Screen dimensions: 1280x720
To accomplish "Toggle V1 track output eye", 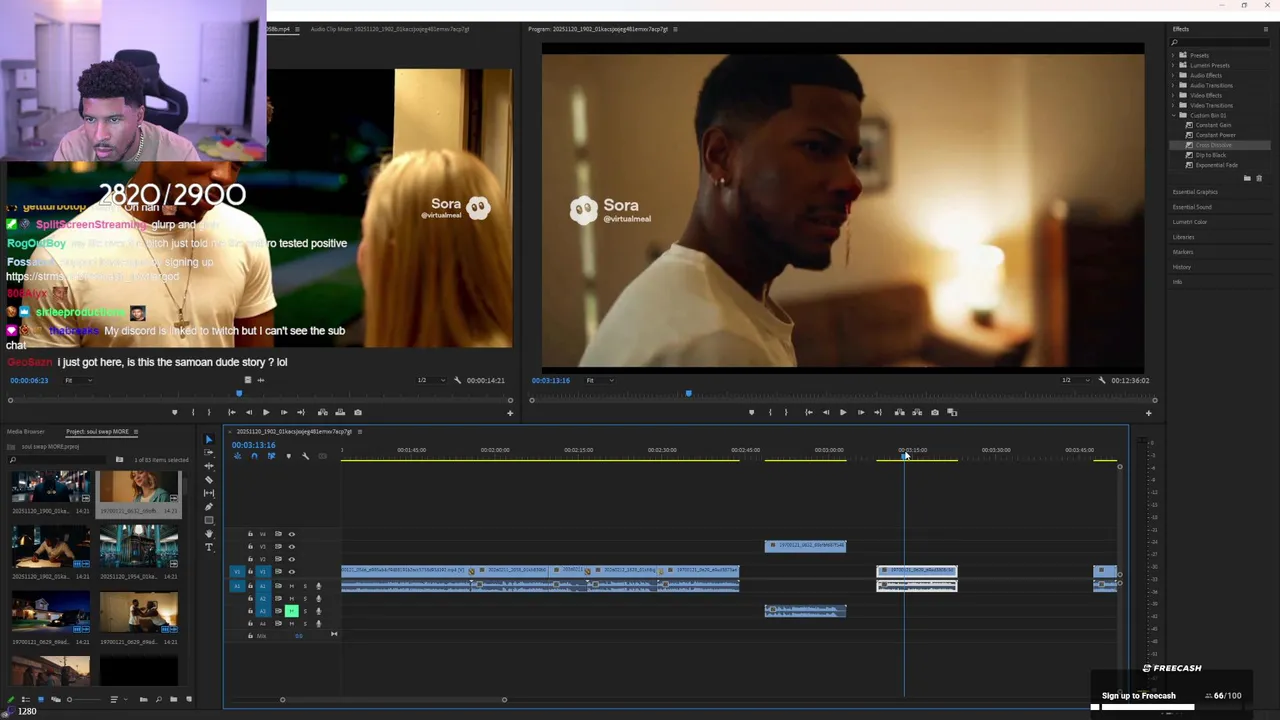I will coord(291,572).
